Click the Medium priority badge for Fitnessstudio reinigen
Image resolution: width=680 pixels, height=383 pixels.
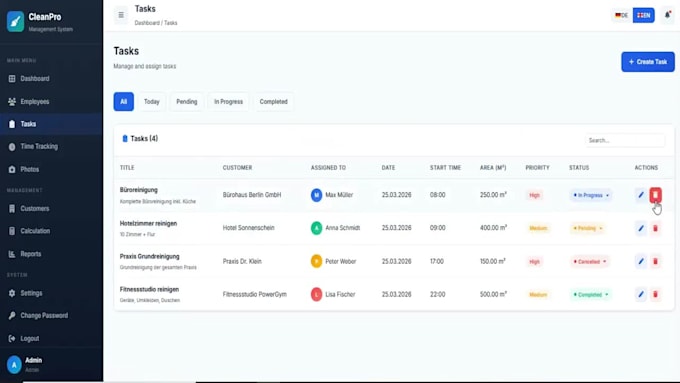pyautogui.click(x=538, y=295)
